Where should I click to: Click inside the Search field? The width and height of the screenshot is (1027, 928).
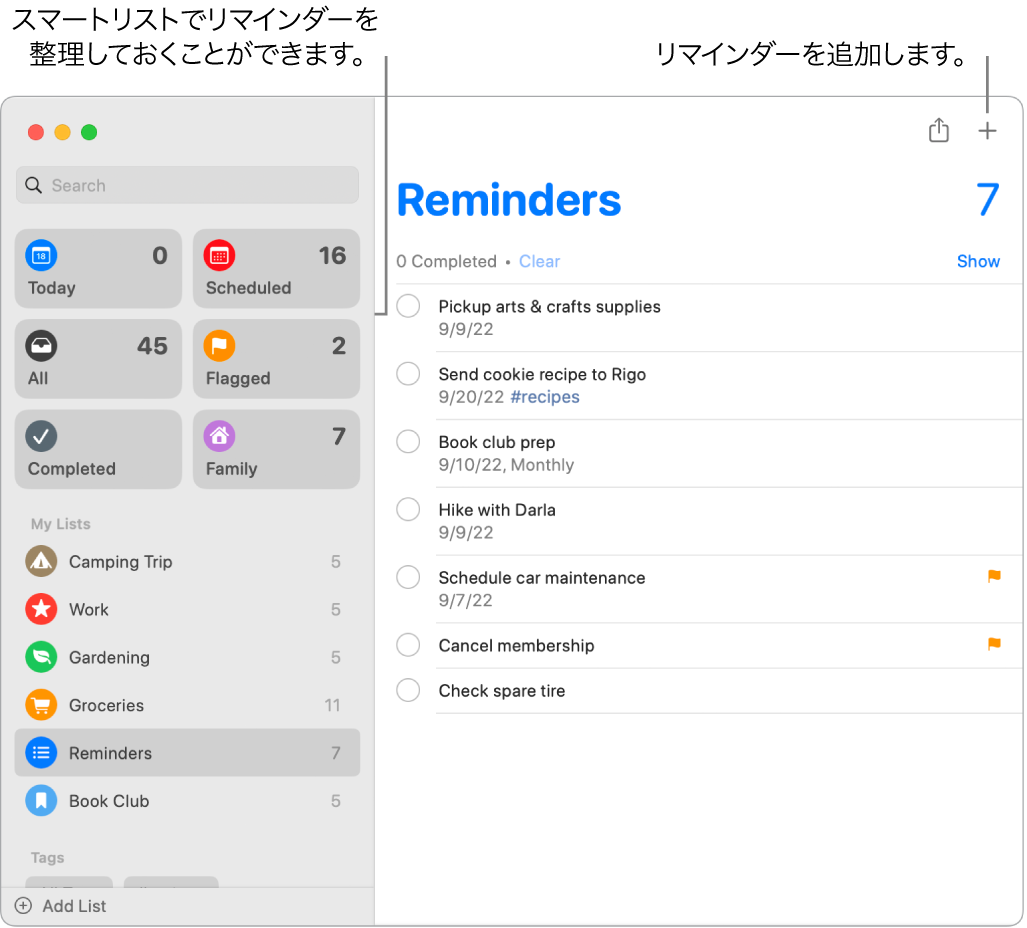click(187, 185)
